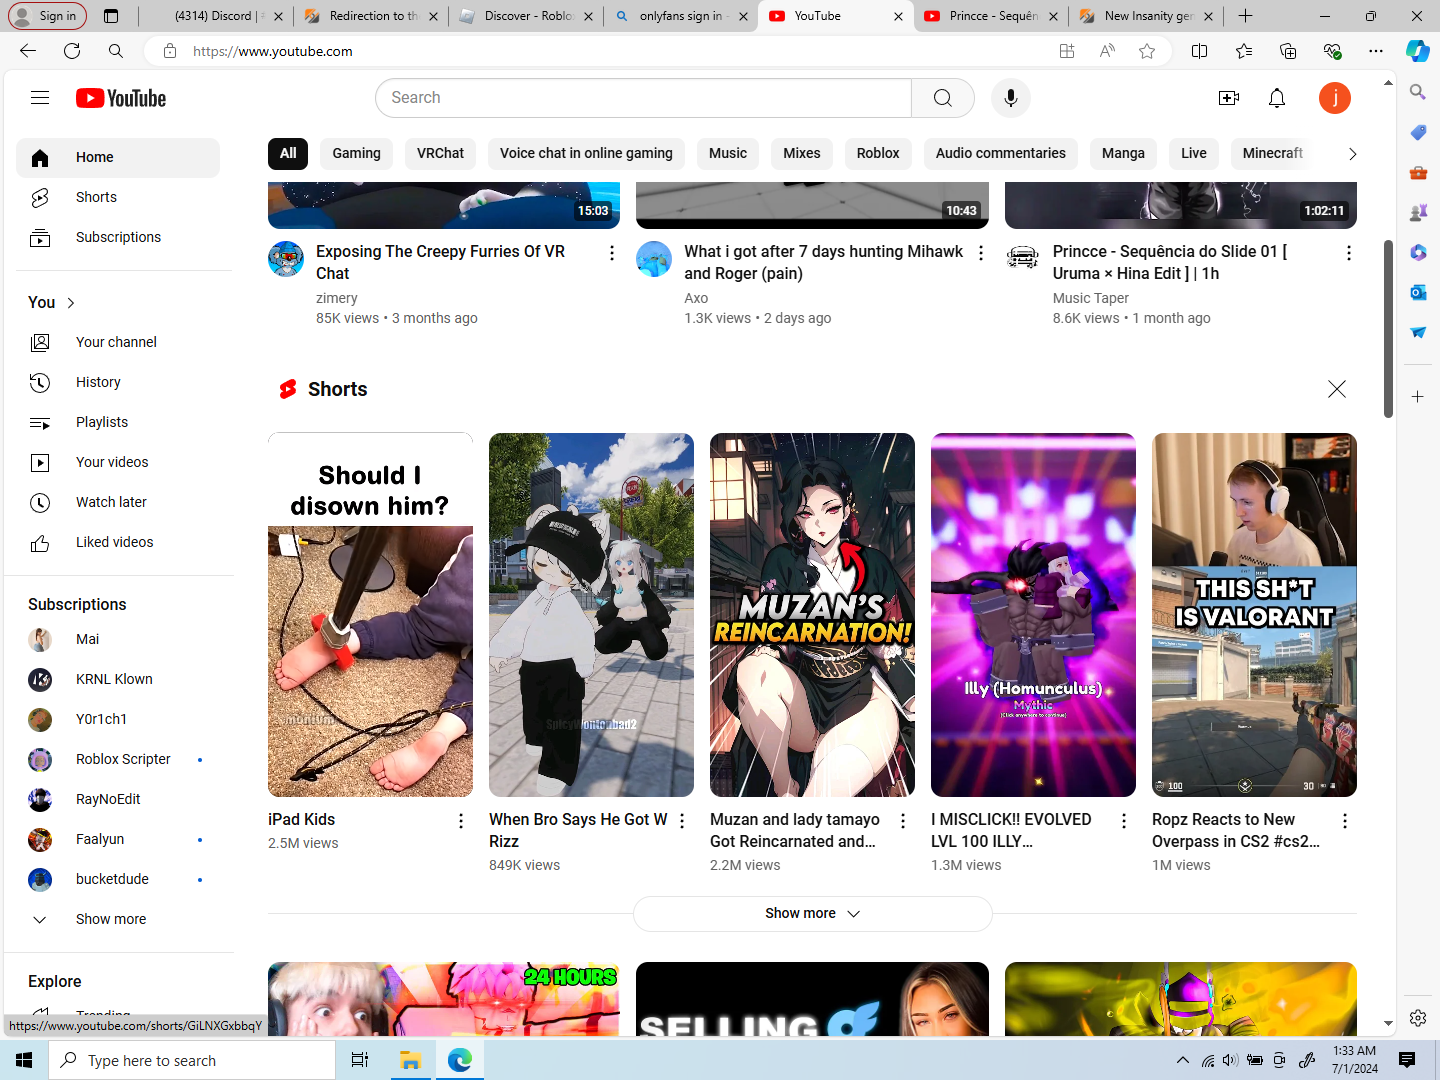Open the Mai subscription channel

click(x=118, y=639)
